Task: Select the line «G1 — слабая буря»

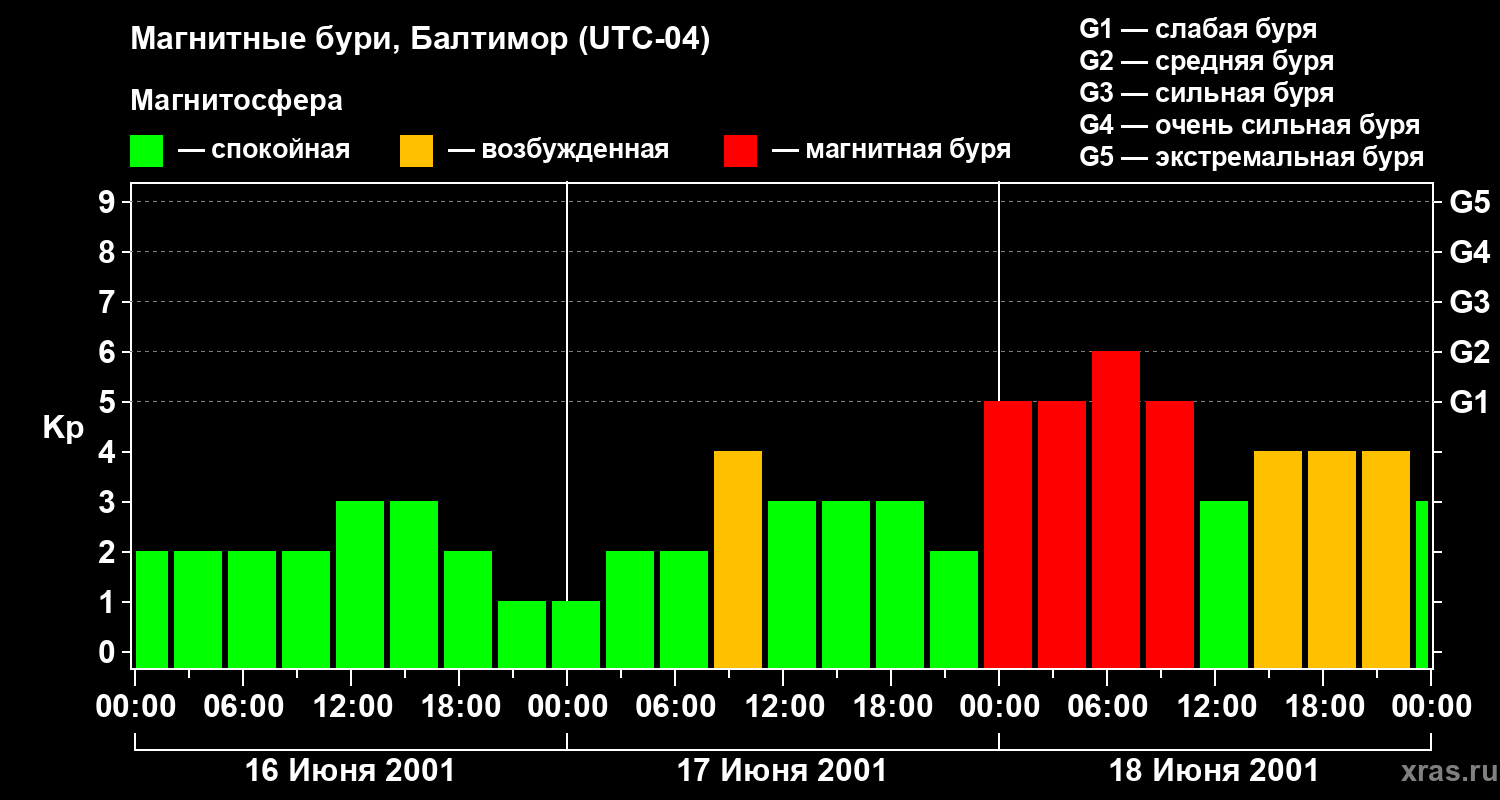Action: pos(1198,29)
